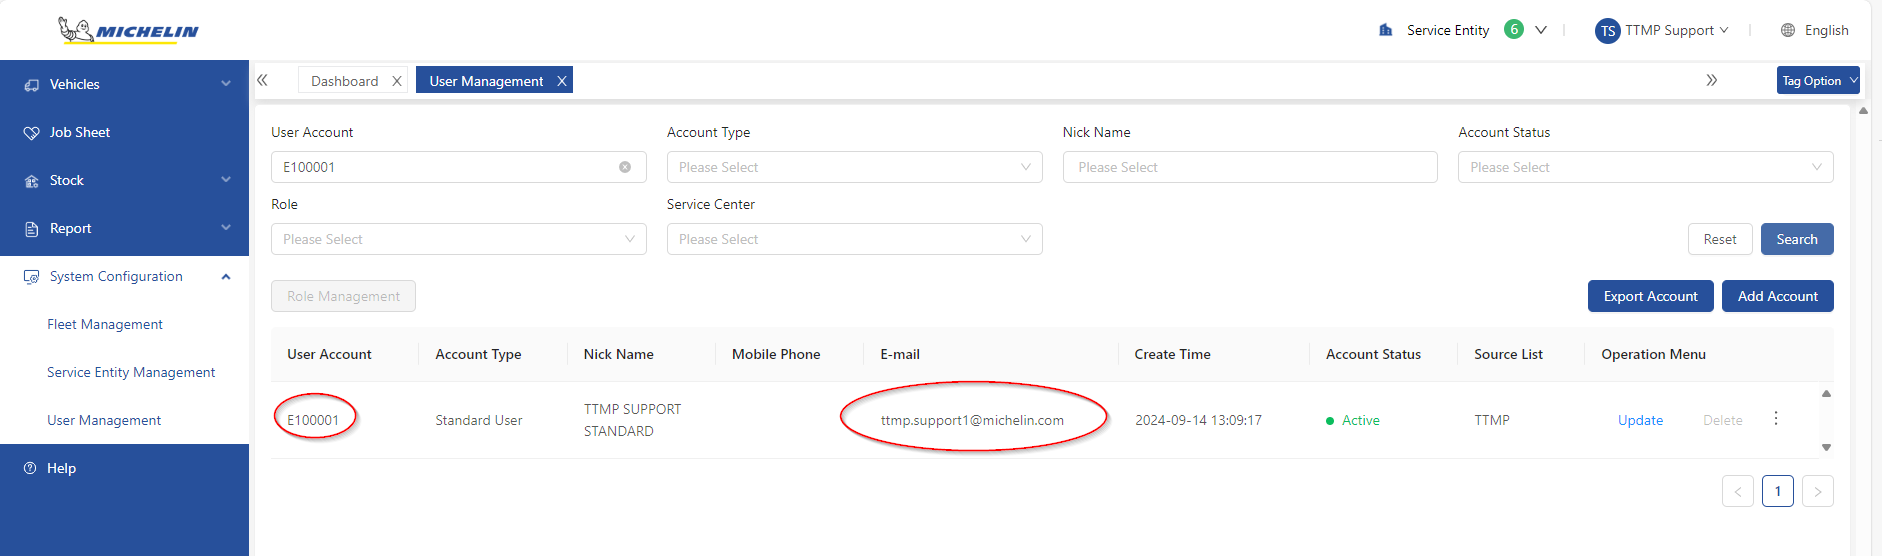Click the Add Account button
1882x556 pixels.
click(x=1777, y=296)
